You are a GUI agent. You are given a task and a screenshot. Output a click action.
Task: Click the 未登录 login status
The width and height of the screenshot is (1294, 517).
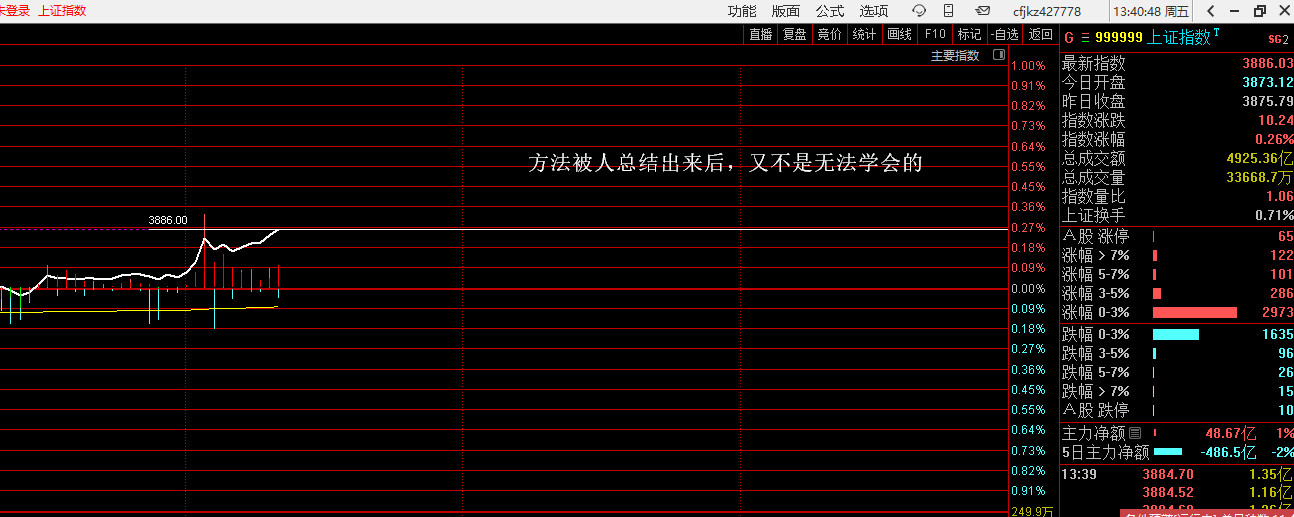14,11
